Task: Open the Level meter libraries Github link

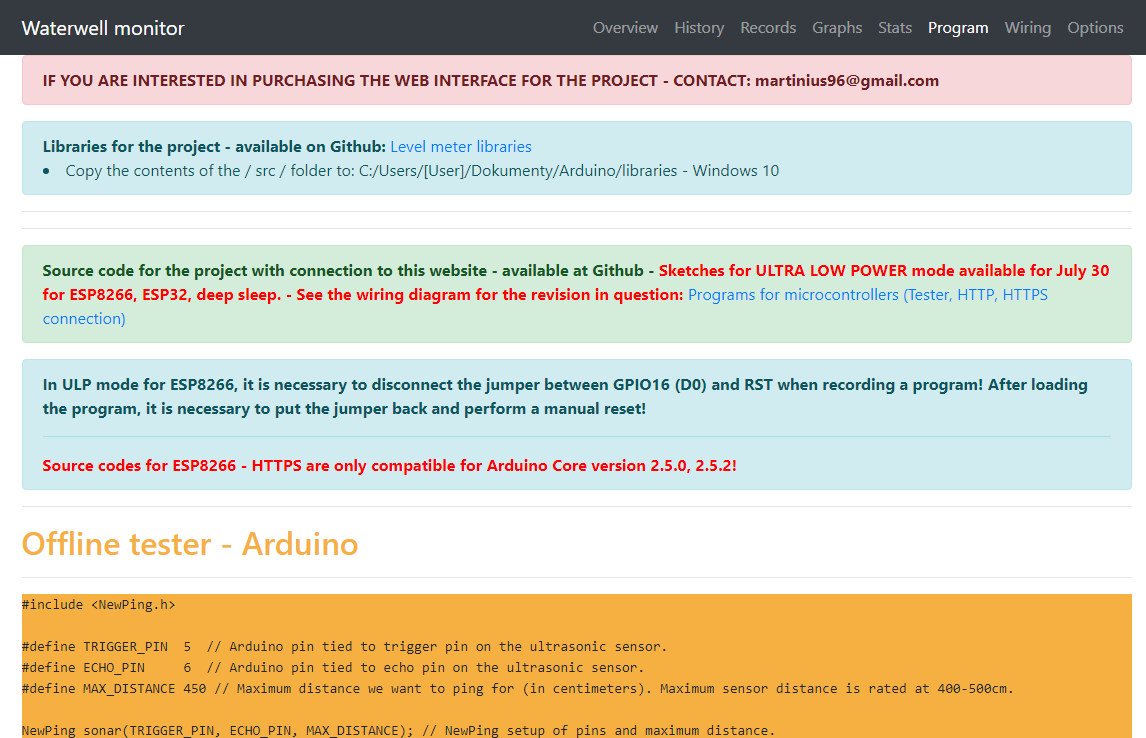Action: (460, 146)
